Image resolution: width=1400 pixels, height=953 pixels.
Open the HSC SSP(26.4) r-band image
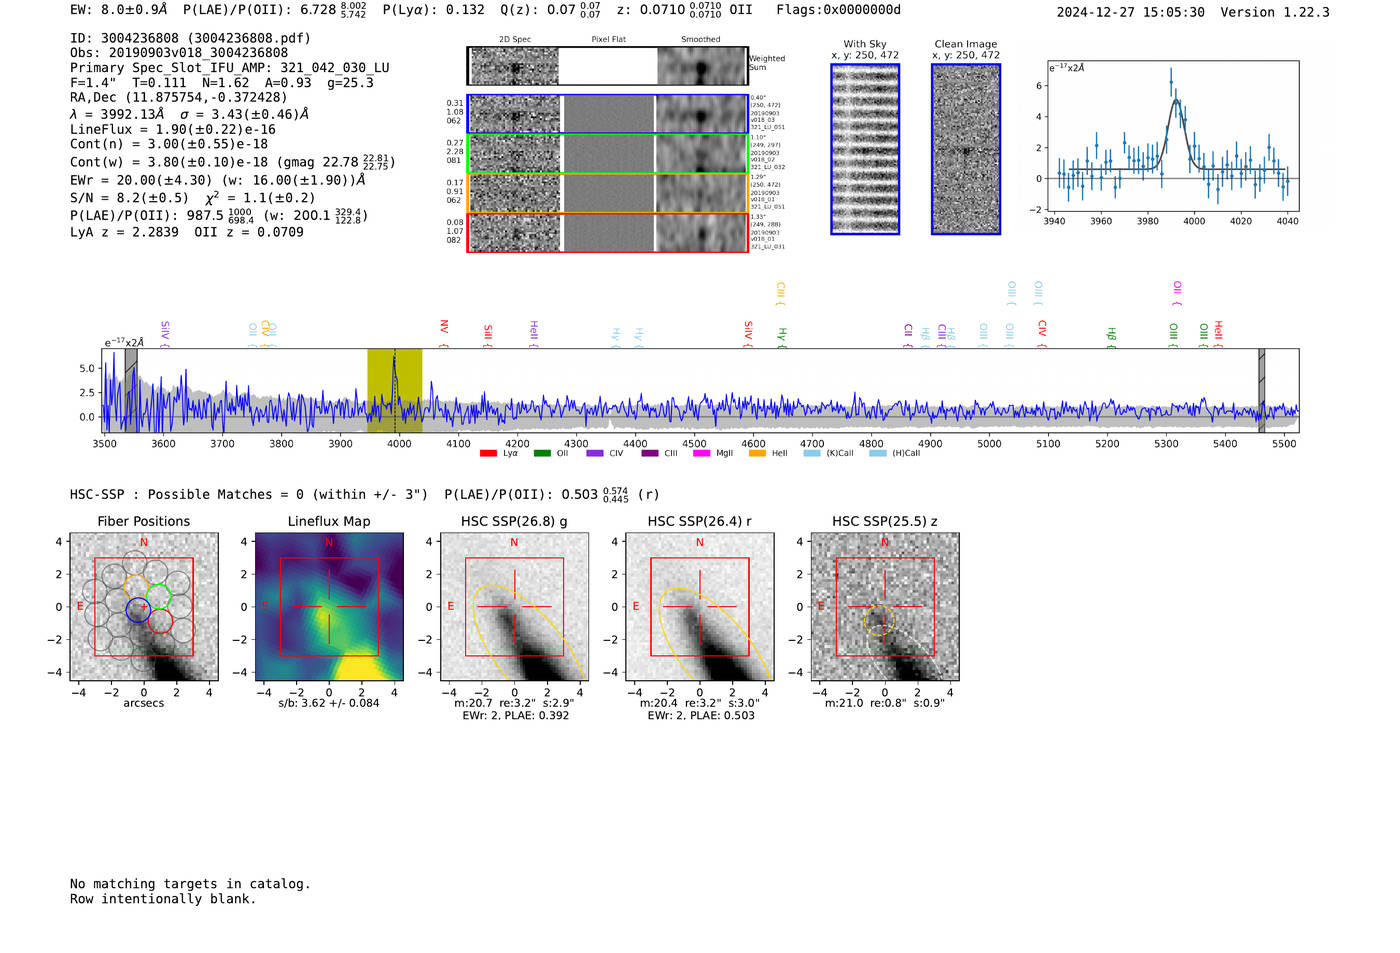[x=700, y=607]
